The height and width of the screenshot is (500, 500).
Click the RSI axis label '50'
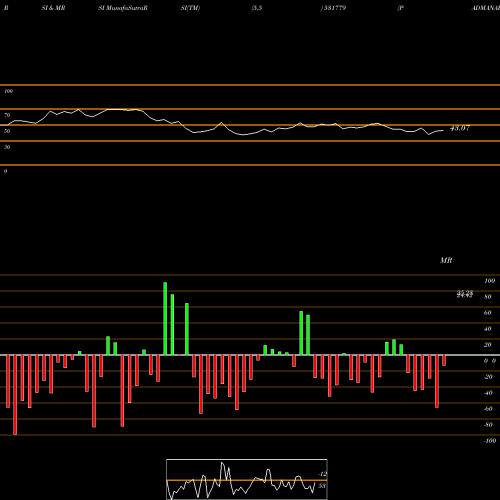7,131
